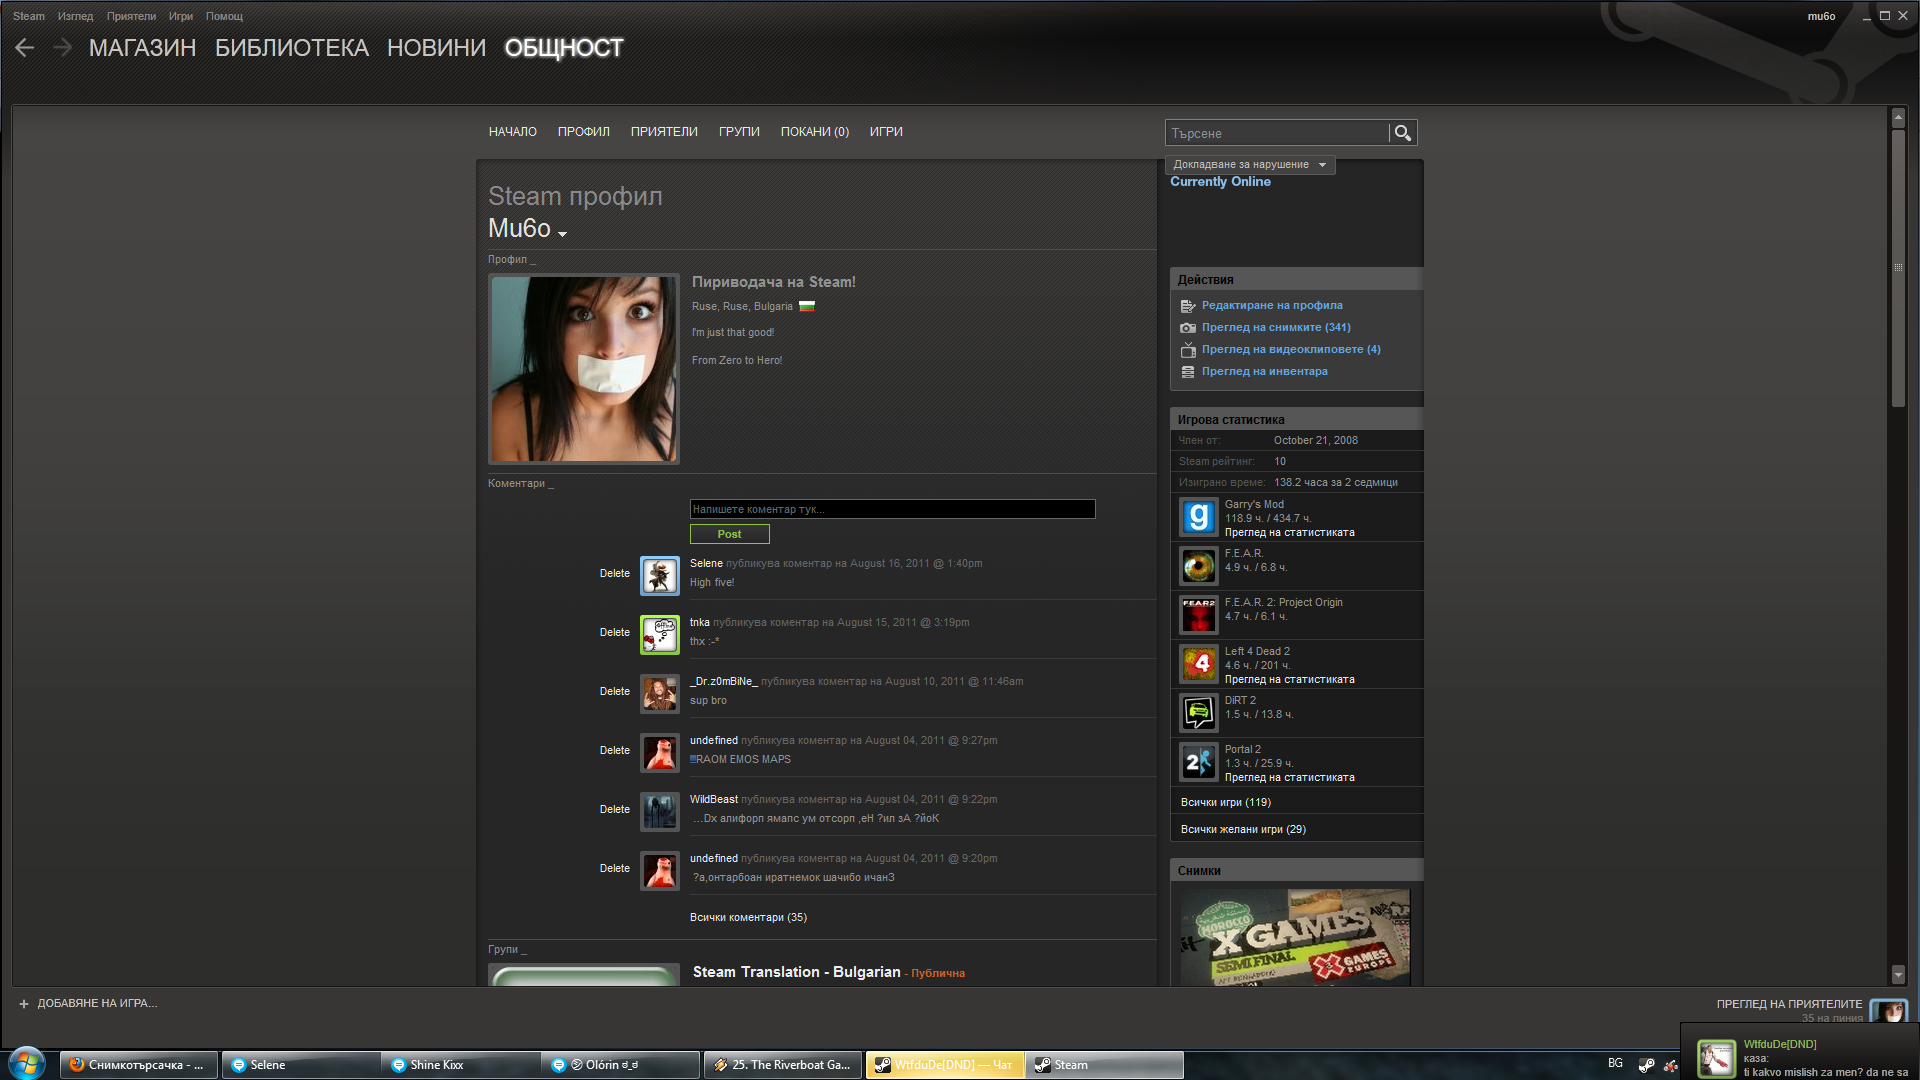This screenshot has height=1080, width=1920.
Task: Click the inventory icon
Action: [1188, 372]
